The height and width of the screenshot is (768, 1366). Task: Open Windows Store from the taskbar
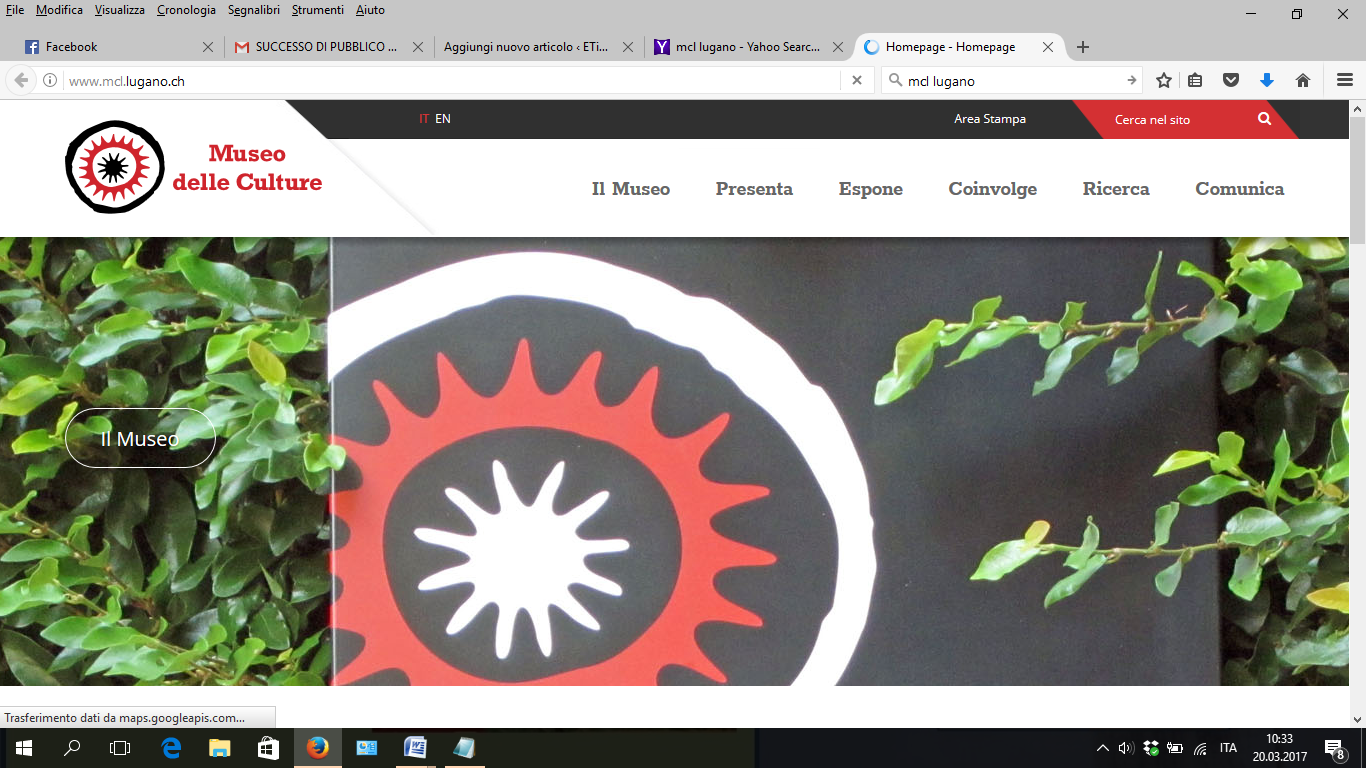coord(268,747)
